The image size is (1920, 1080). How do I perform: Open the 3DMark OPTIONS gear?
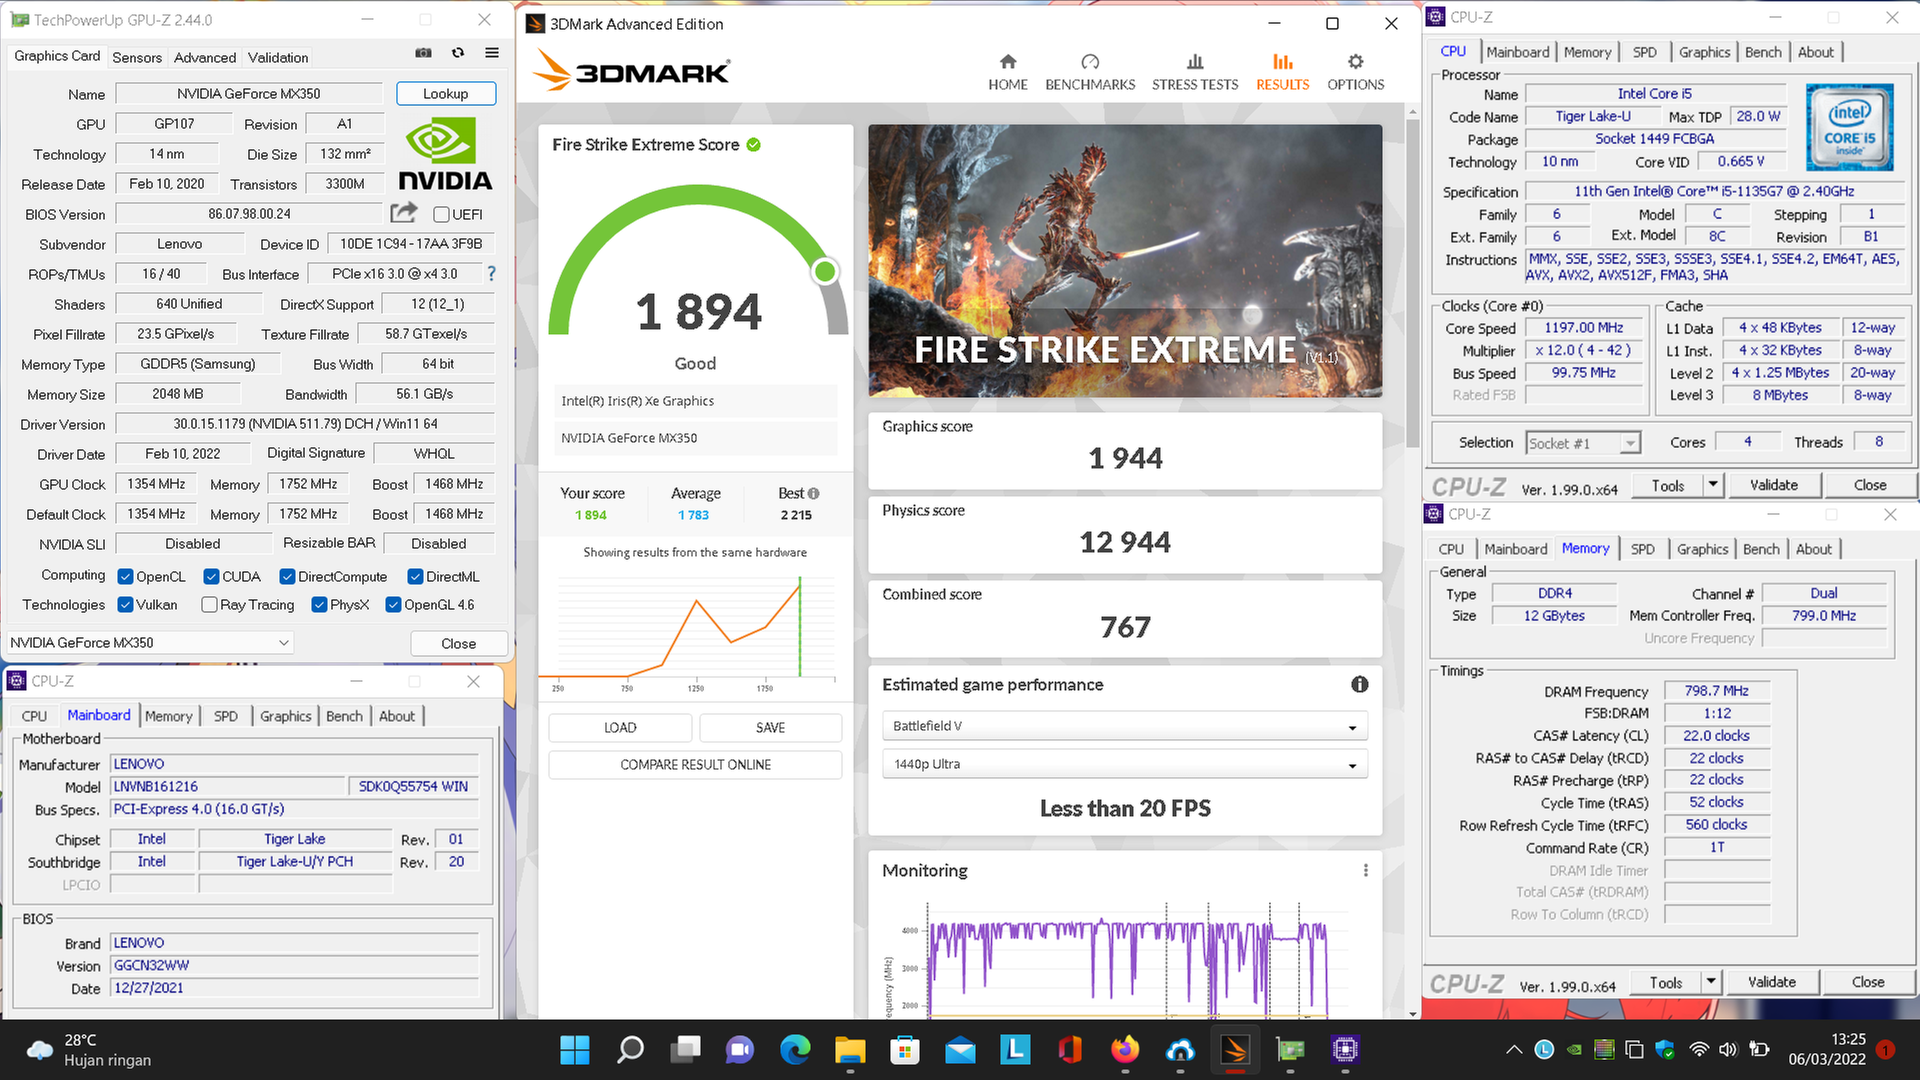[x=1355, y=73]
